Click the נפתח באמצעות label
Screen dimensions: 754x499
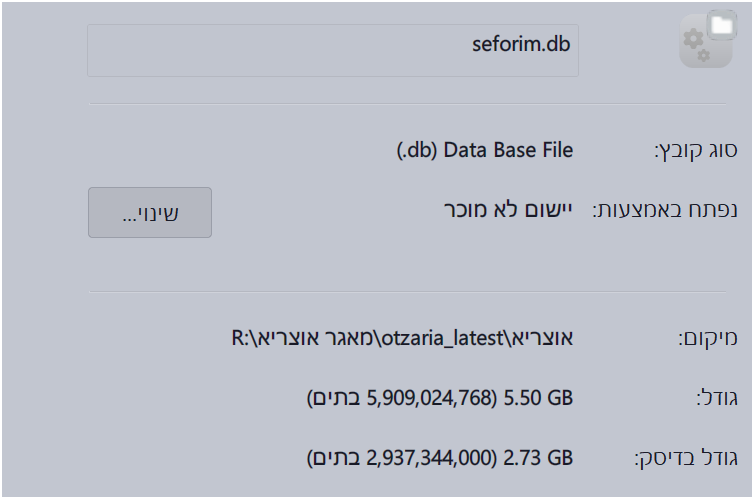click(666, 211)
